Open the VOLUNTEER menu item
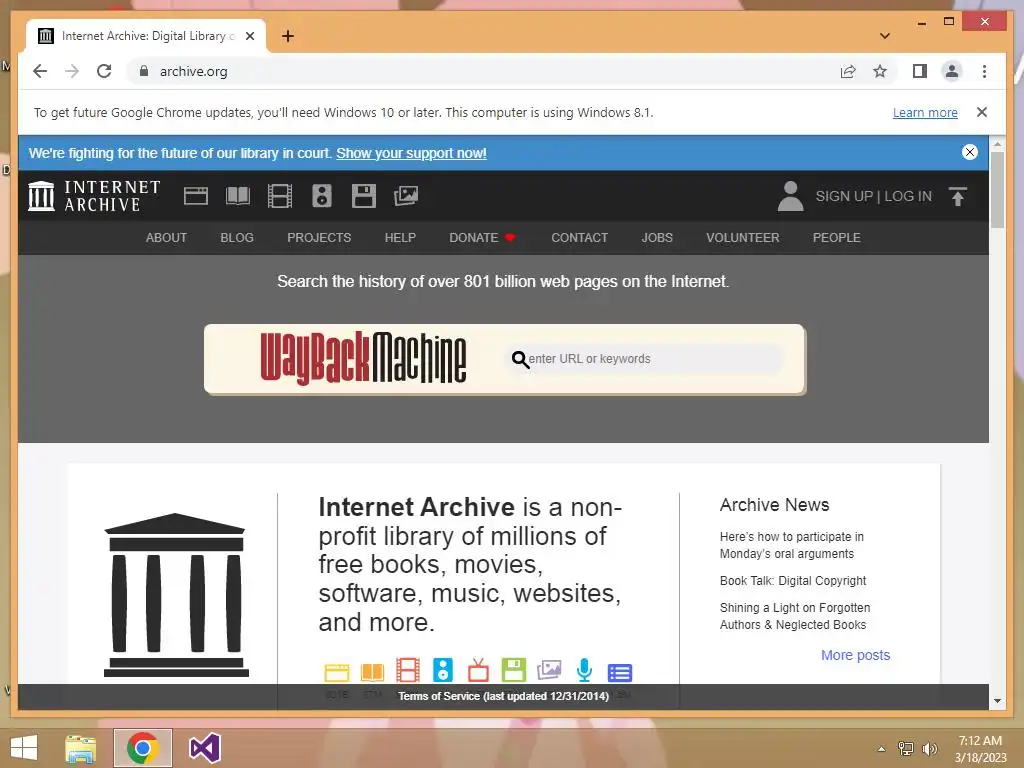Image resolution: width=1024 pixels, height=768 pixels. point(743,238)
